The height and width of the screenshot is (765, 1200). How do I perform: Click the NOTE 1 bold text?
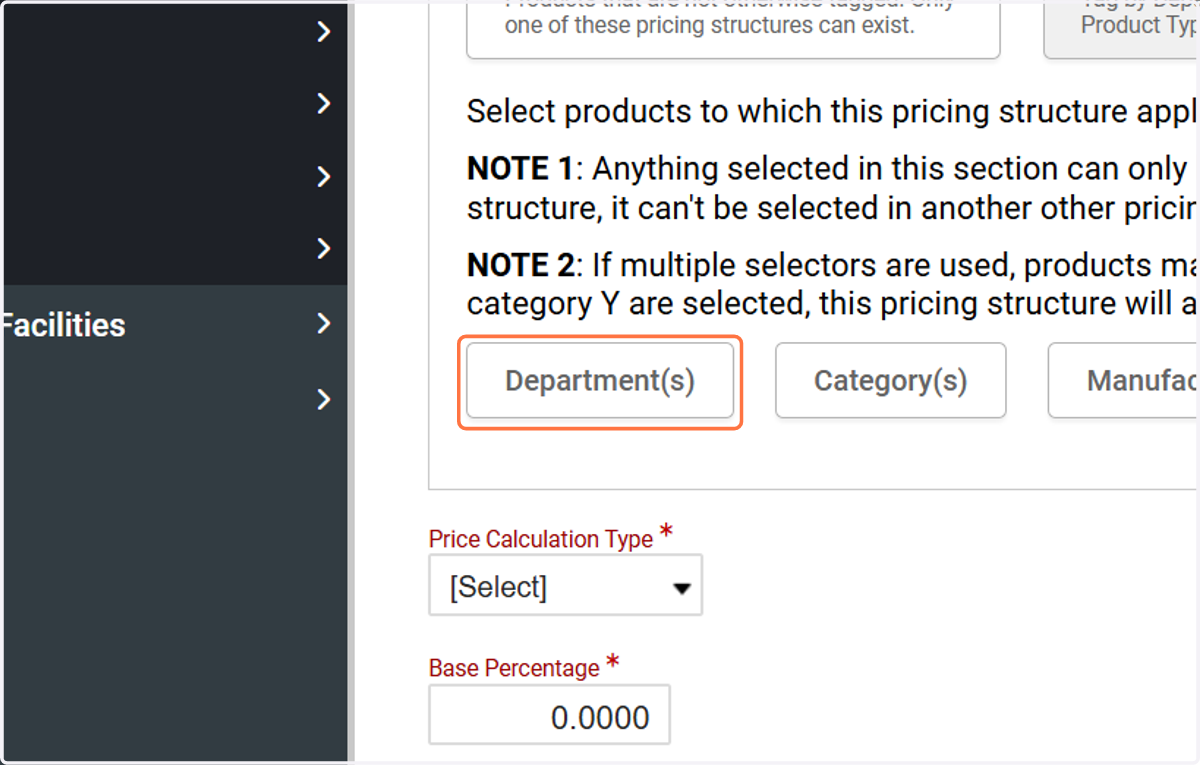(x=520, y=169)
